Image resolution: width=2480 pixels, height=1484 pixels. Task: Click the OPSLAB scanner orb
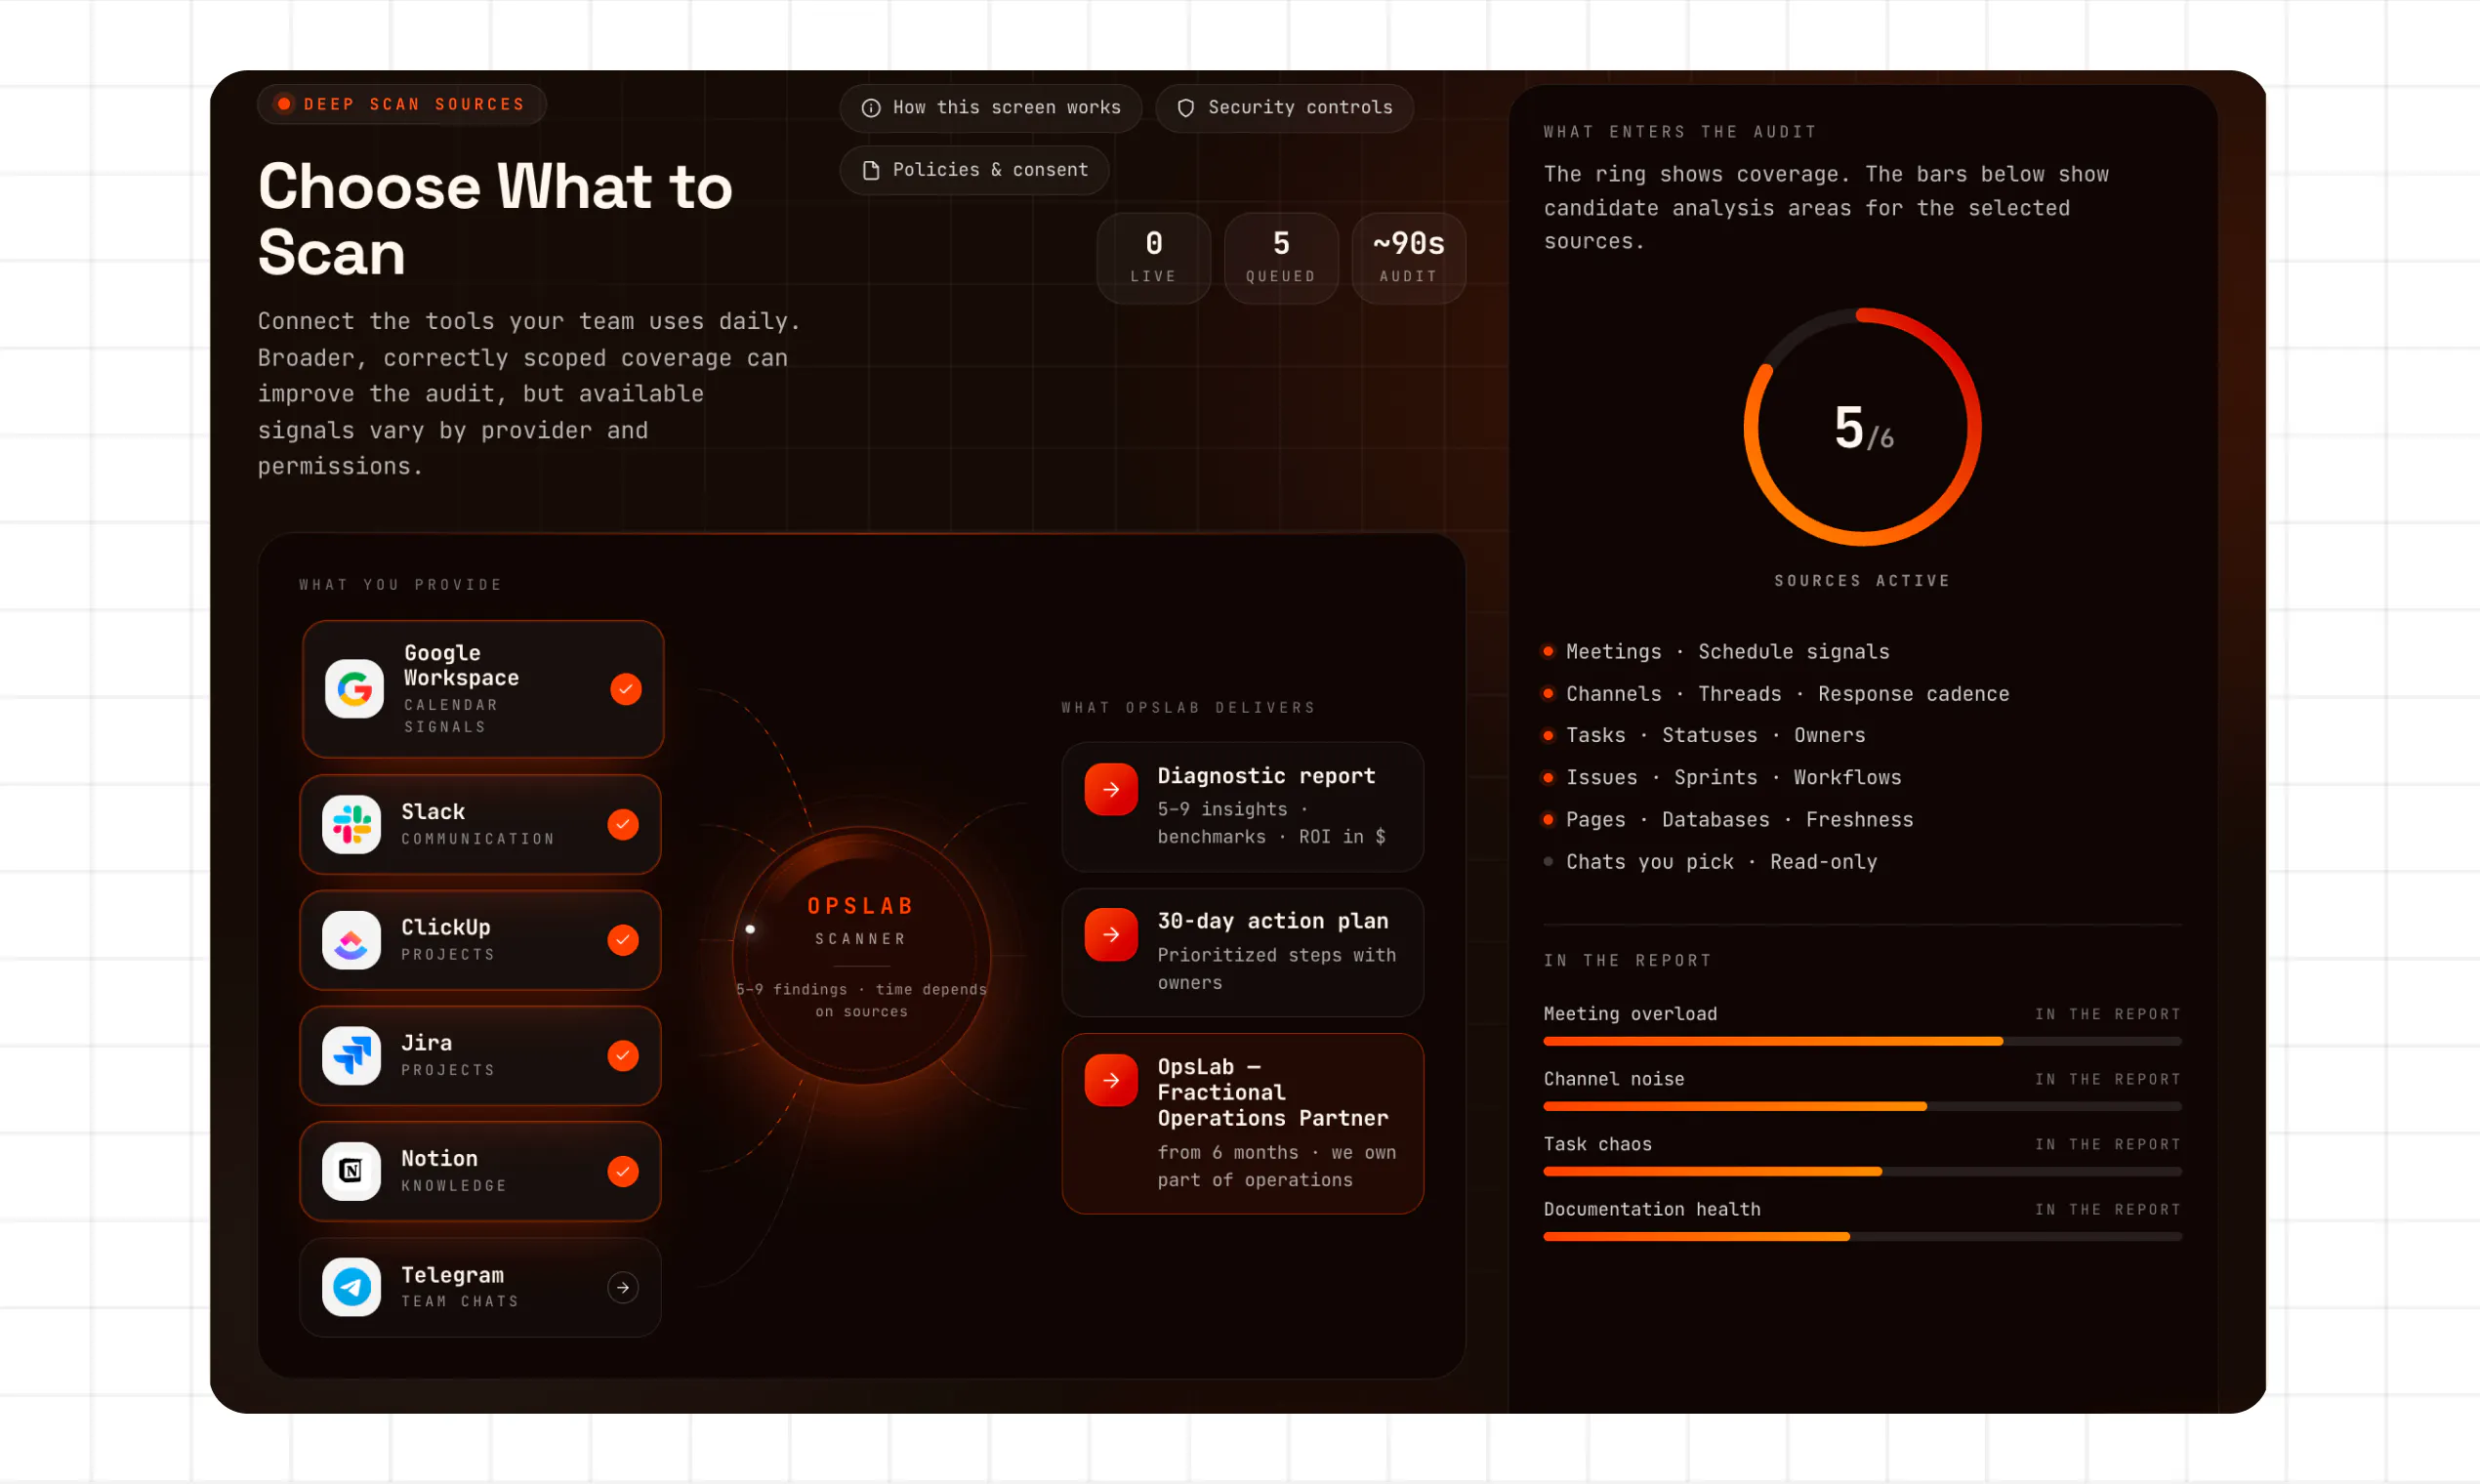861,956
